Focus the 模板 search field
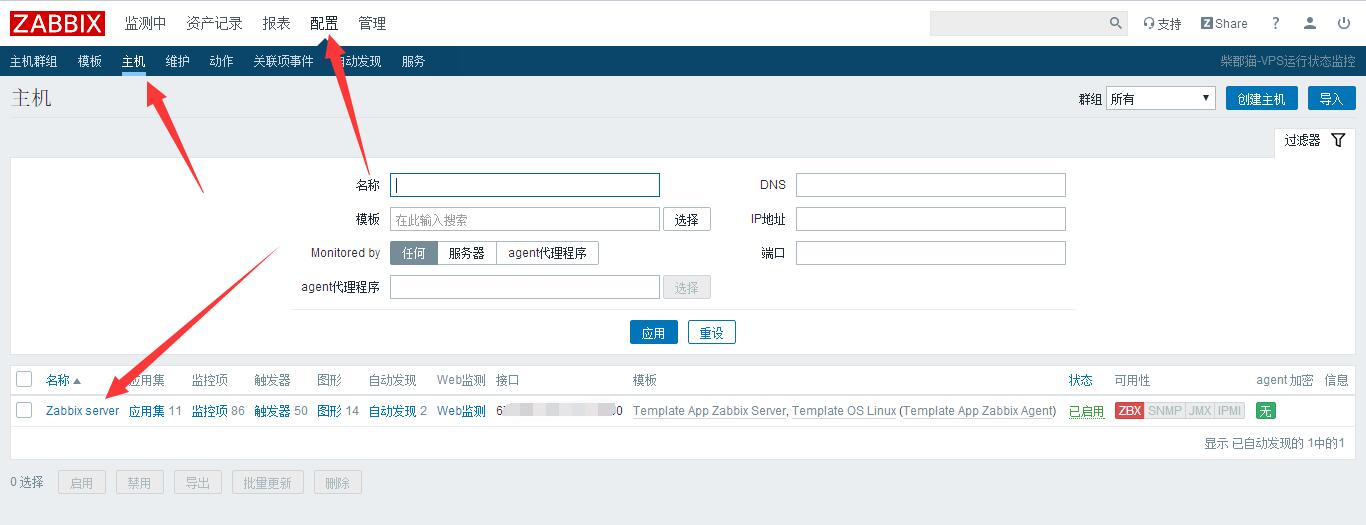1366x525 pixels. click(525, 219)
